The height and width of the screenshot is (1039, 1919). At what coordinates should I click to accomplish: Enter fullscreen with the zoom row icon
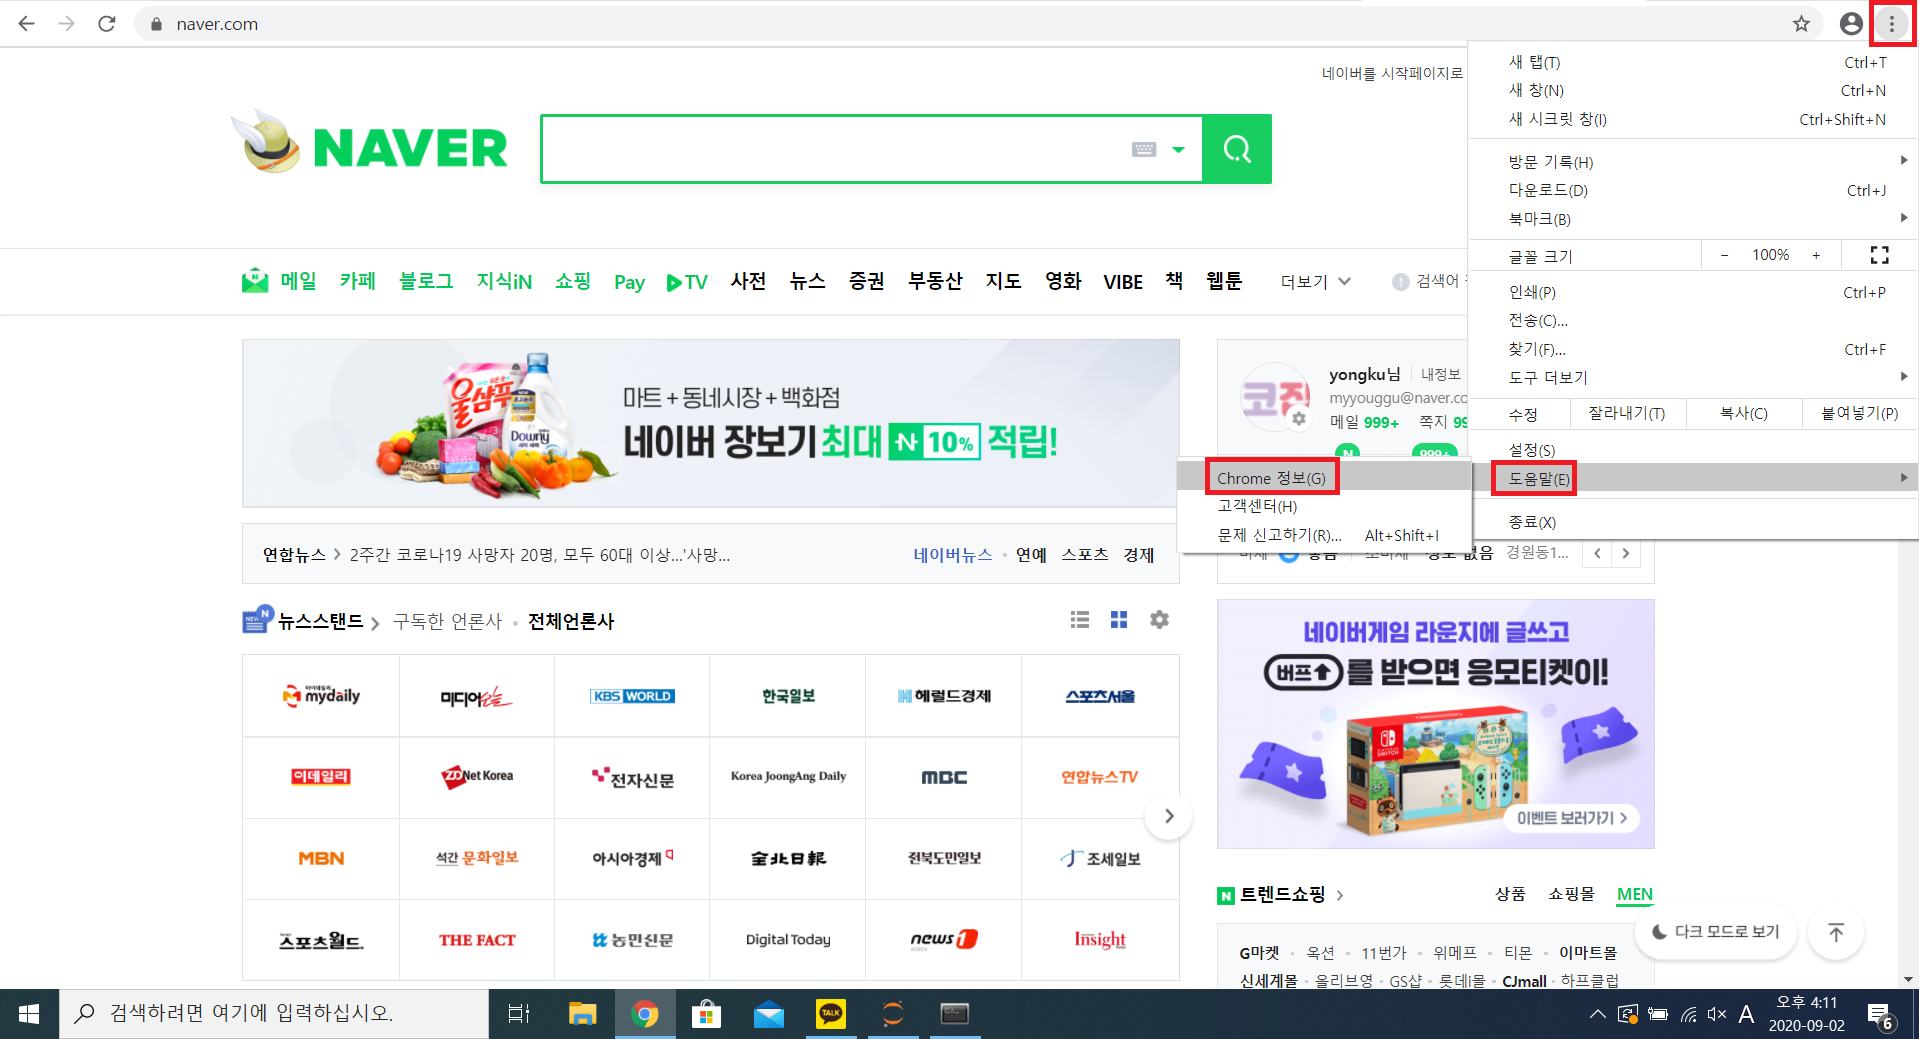(x=1880, y=255)
